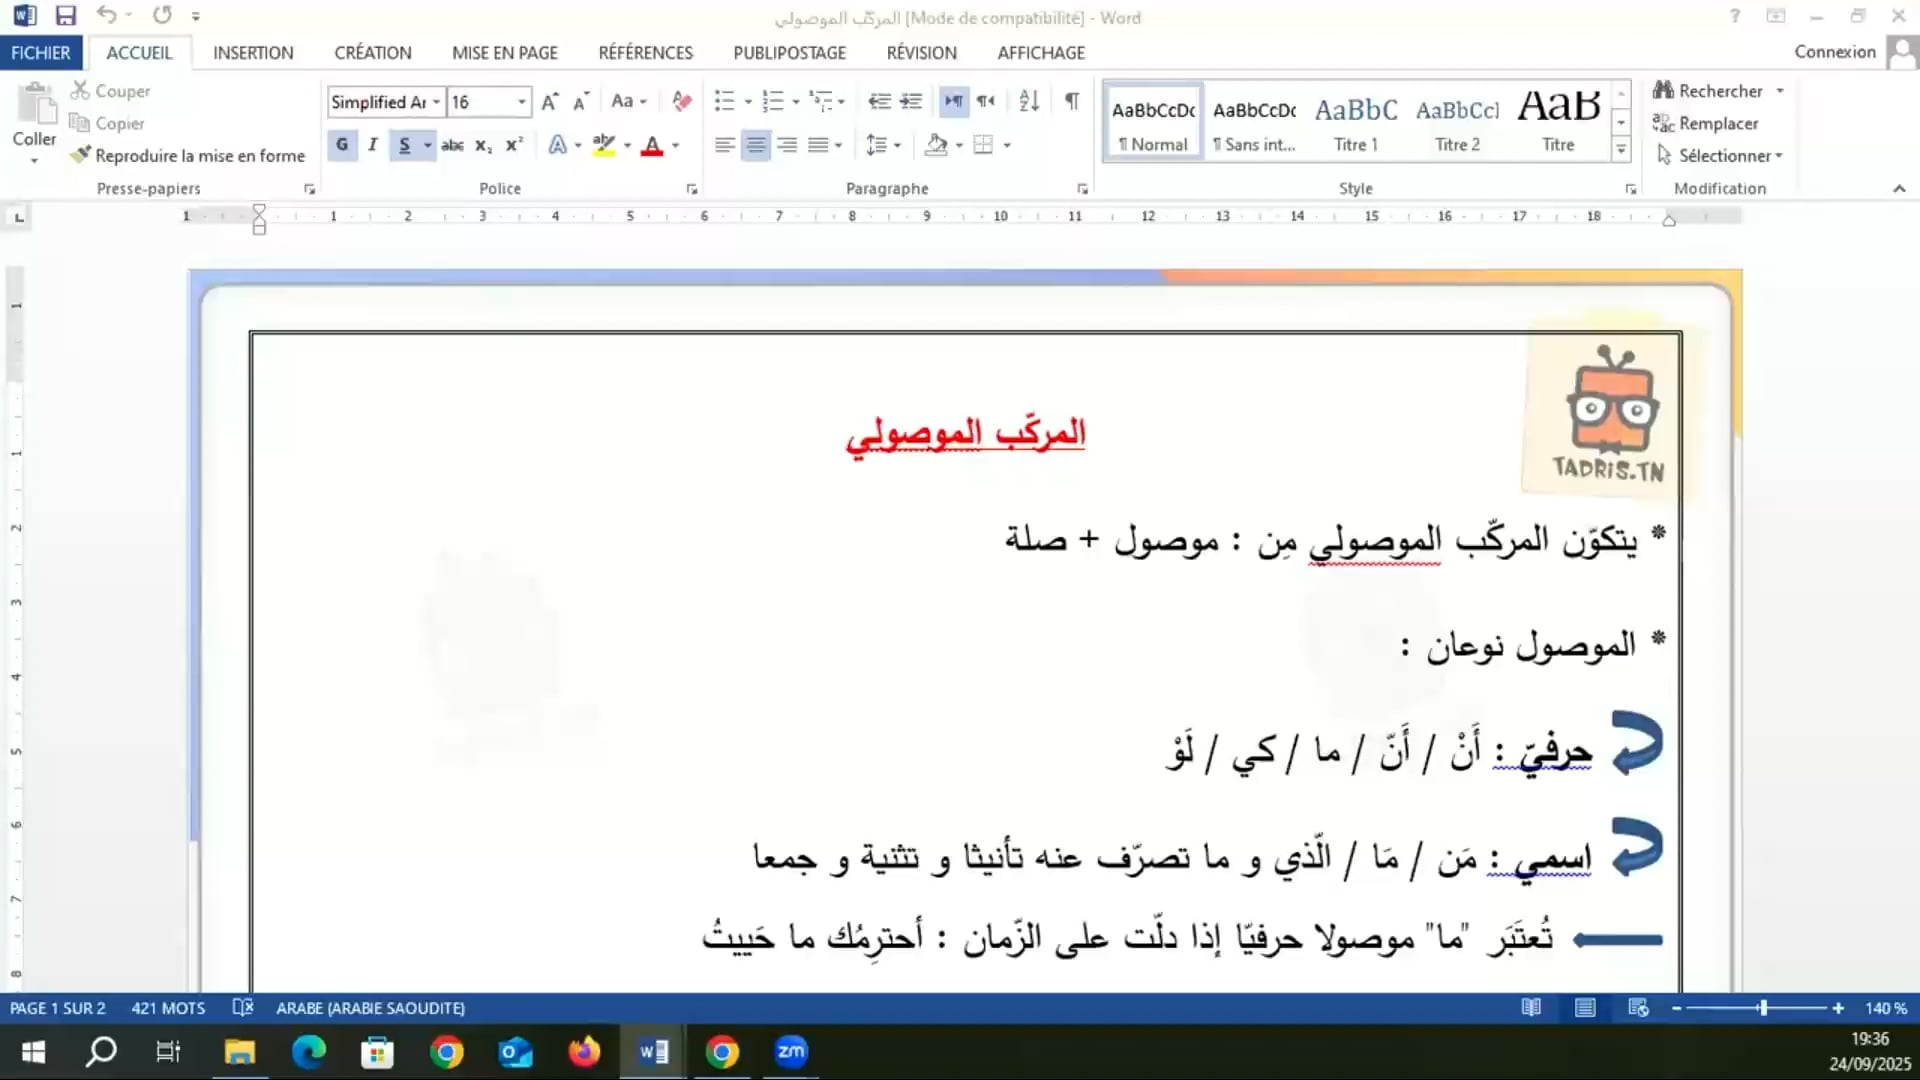
Task: Open the MISE EN PAGE tab
Action: point(504,53)
